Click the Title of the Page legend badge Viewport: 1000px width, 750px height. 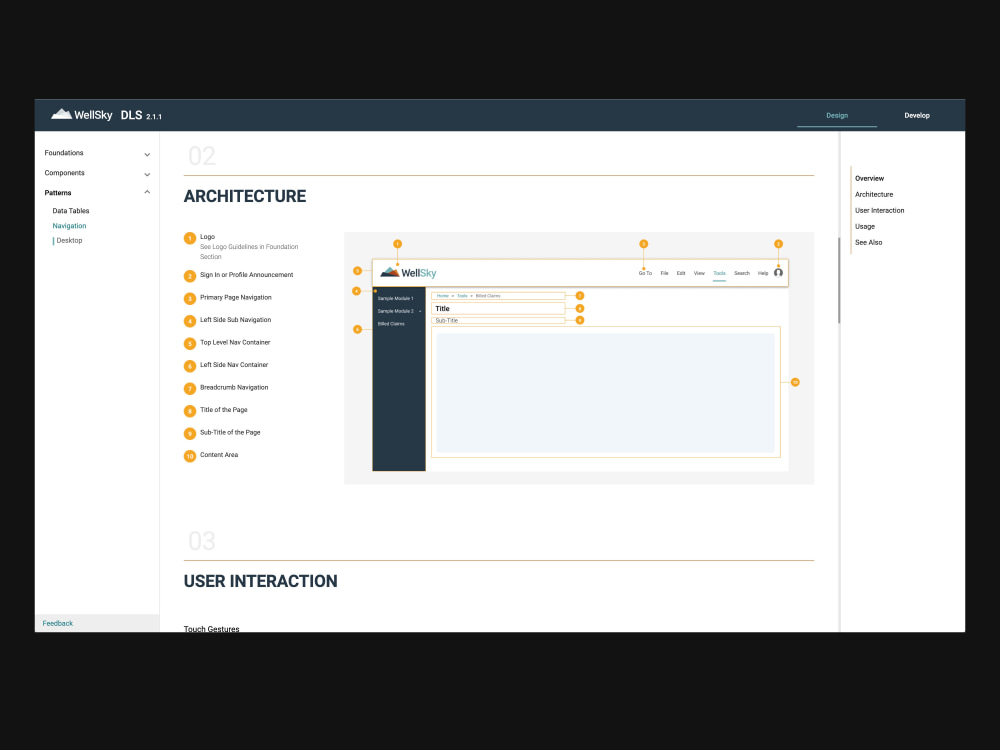189,411
